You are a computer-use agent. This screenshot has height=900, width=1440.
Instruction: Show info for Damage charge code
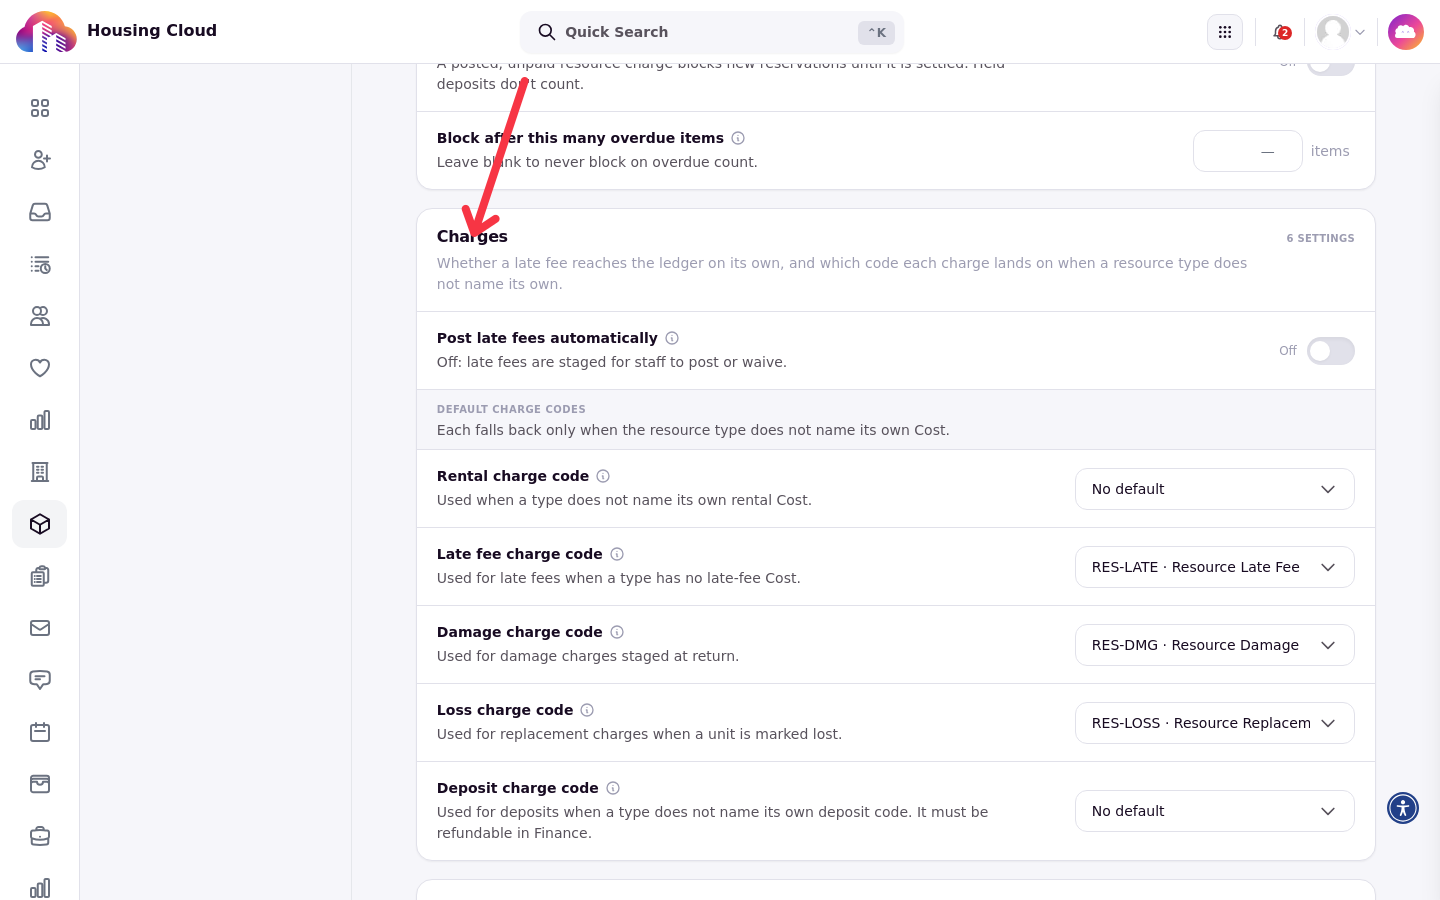[x=617, y=632]
